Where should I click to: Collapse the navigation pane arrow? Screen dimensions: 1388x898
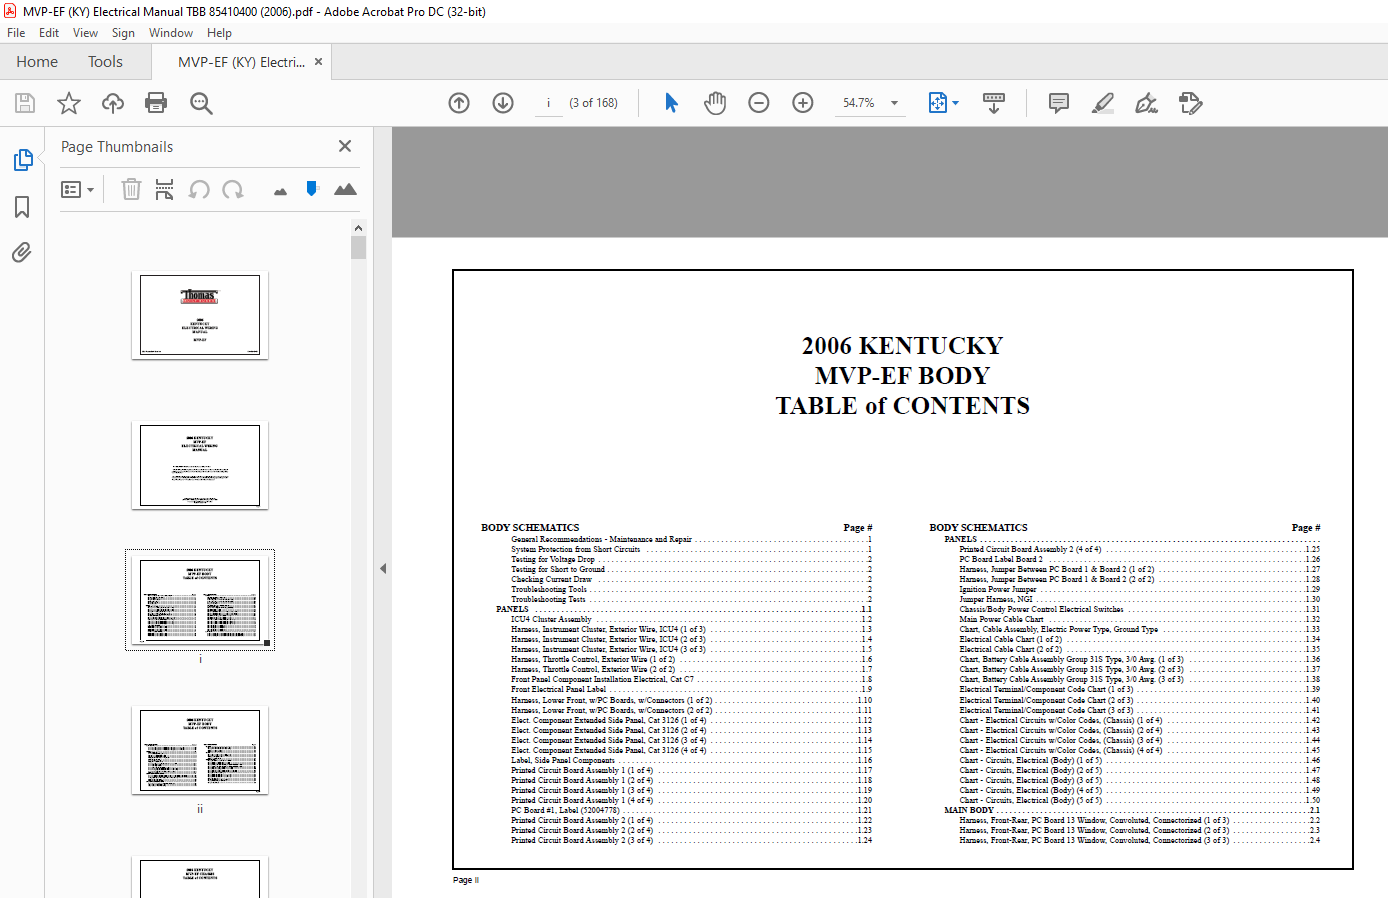point(383,568)
